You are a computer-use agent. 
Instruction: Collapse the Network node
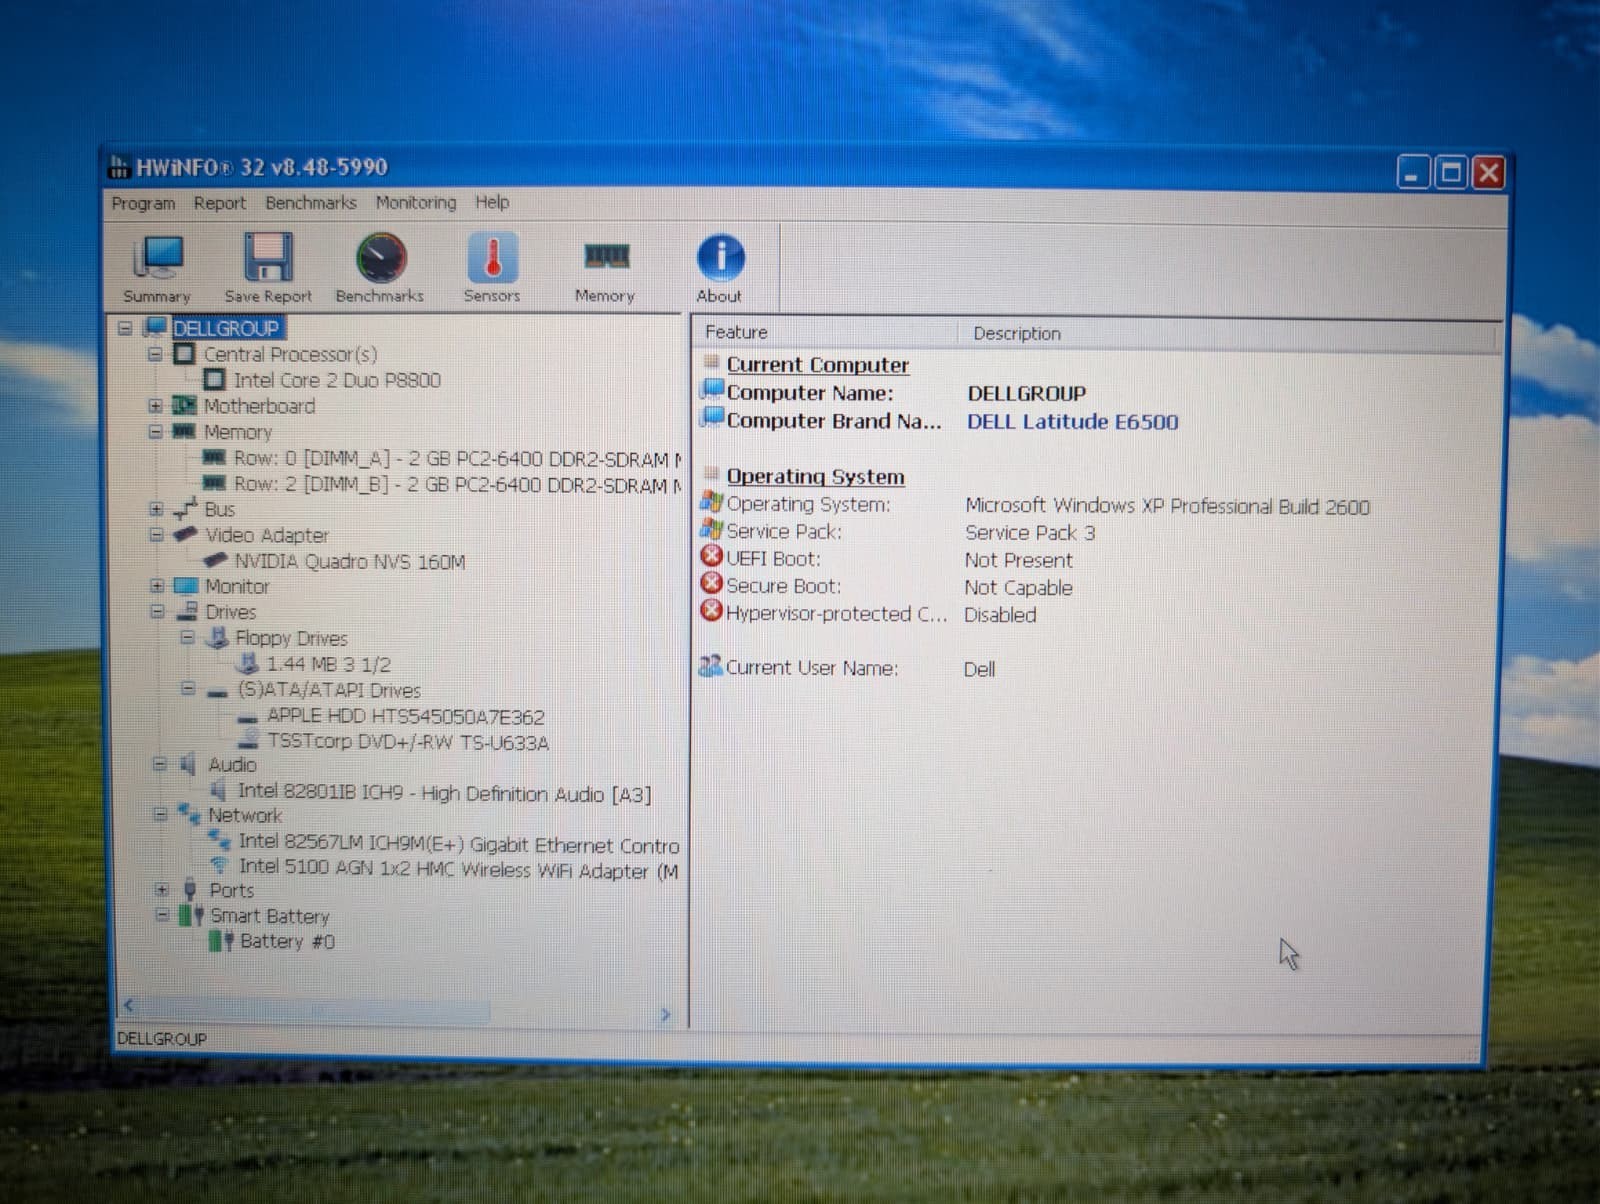point(160,815)
